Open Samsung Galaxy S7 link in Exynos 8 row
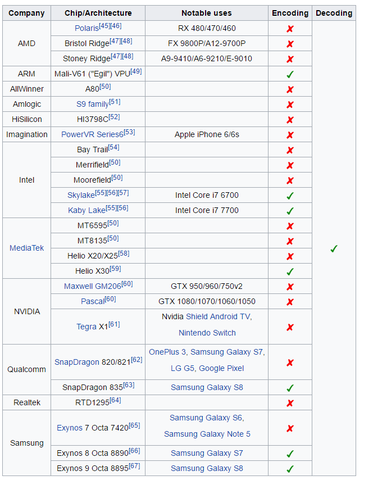The height and width of the screenshot is (480, 373). 207,453
